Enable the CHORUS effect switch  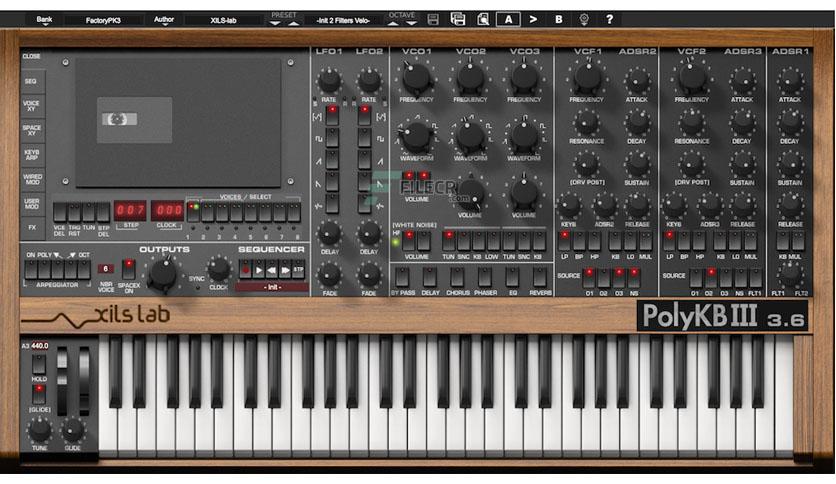[457, 277]
